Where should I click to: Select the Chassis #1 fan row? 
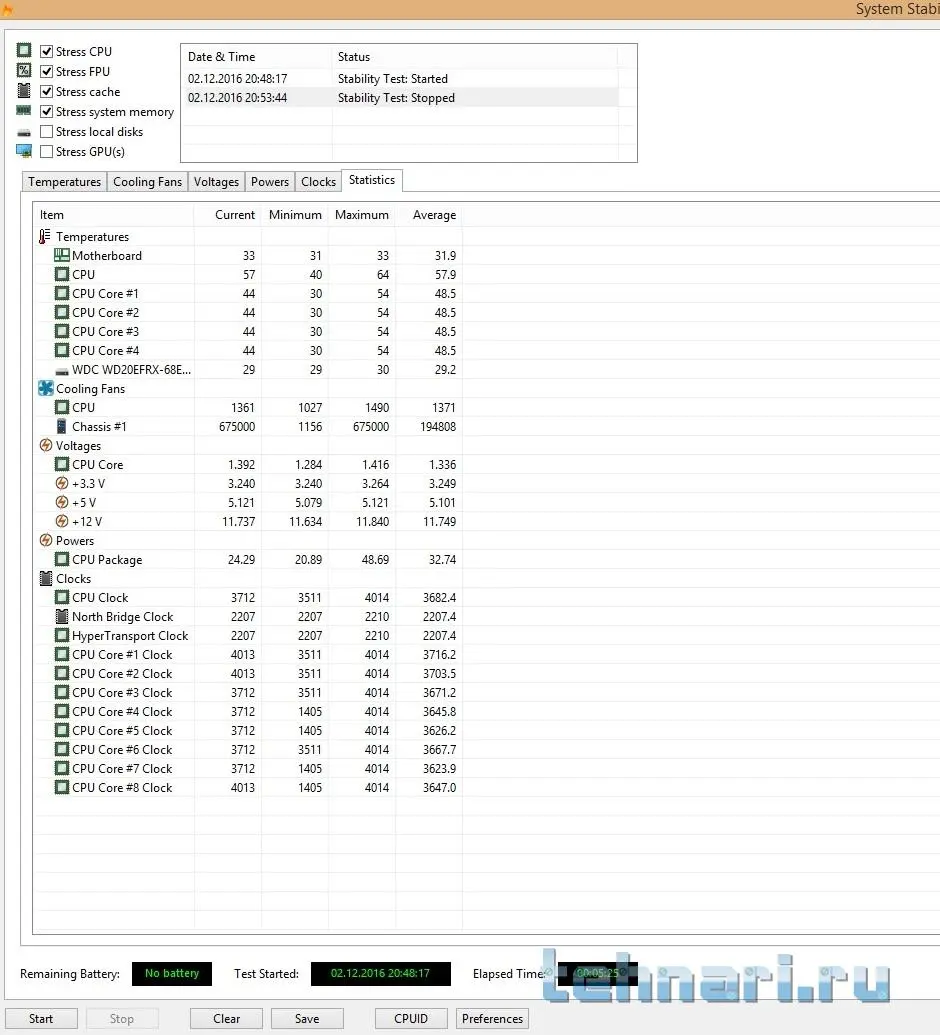[248, 426]
